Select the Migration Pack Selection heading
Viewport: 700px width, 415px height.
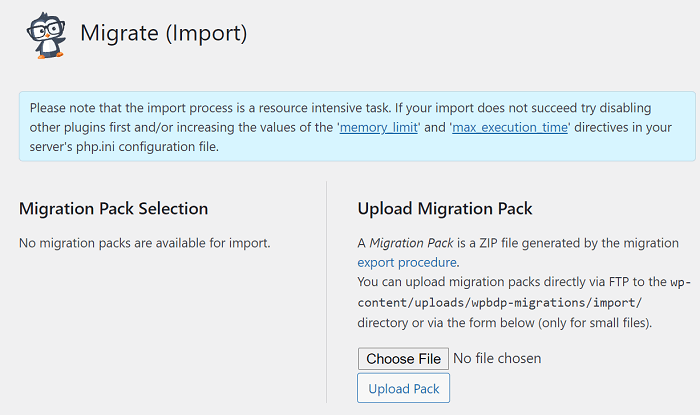(x=113, y=209)
